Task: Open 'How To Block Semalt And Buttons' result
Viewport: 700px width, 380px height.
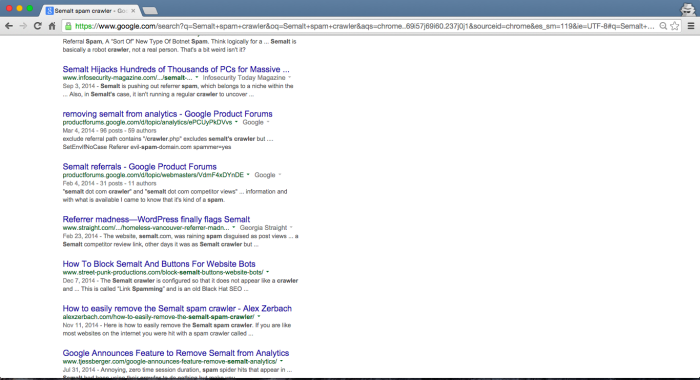Action: [x=159, y=264]
